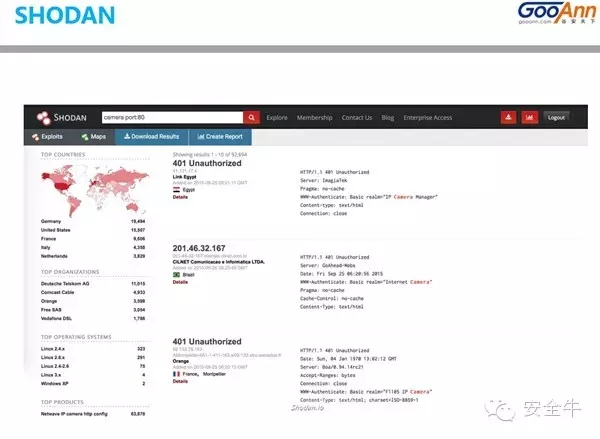Screen dimensions: 600x439
Task: Open the Enterprise Access menu item
Action: (x=427, y=118)
